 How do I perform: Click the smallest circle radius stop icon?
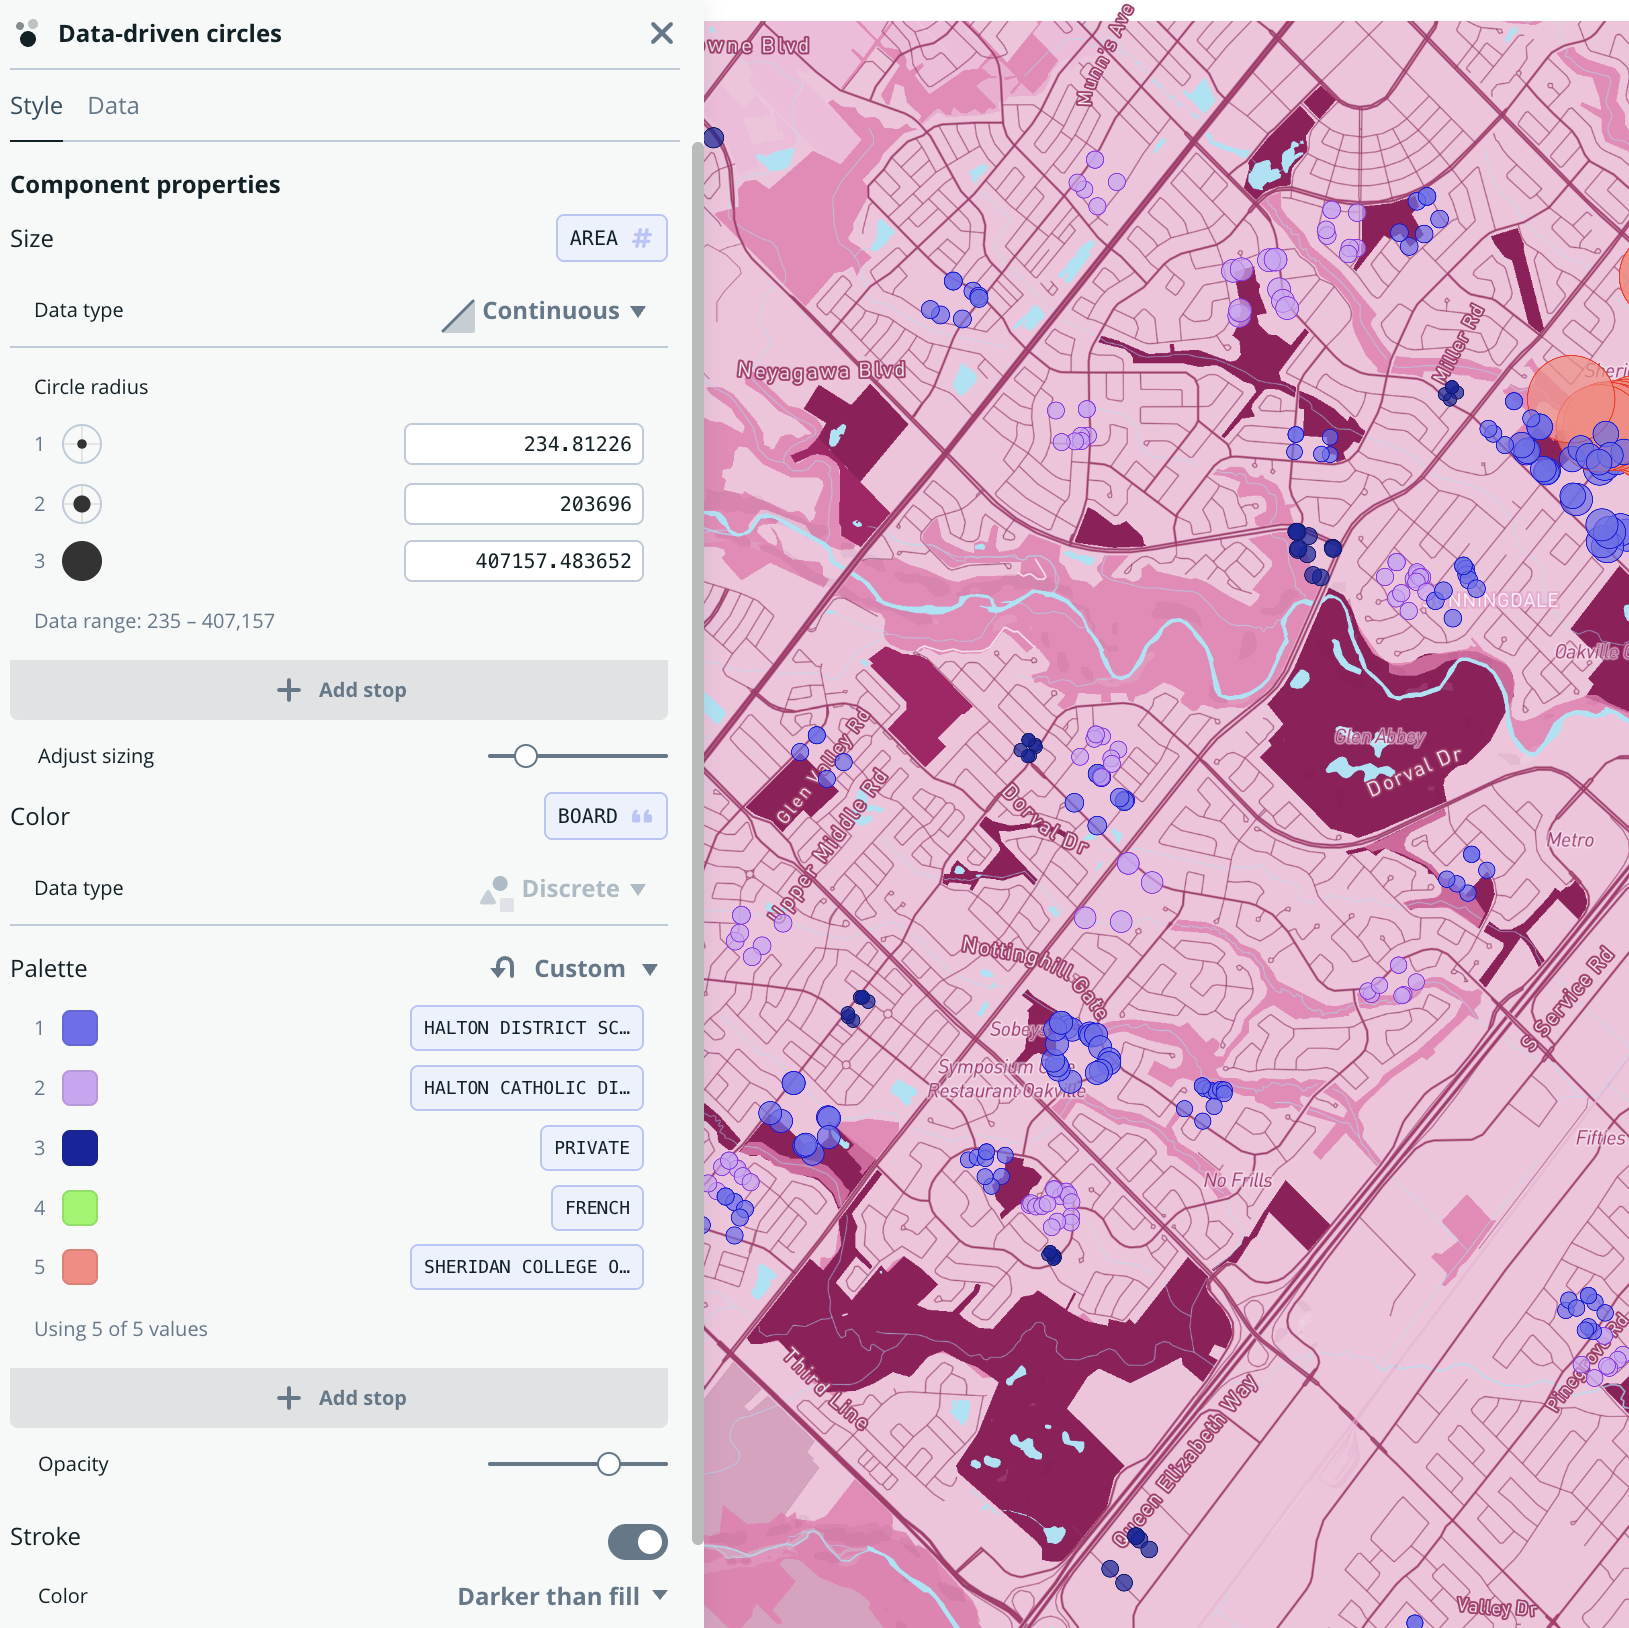(x=82, y=444)
